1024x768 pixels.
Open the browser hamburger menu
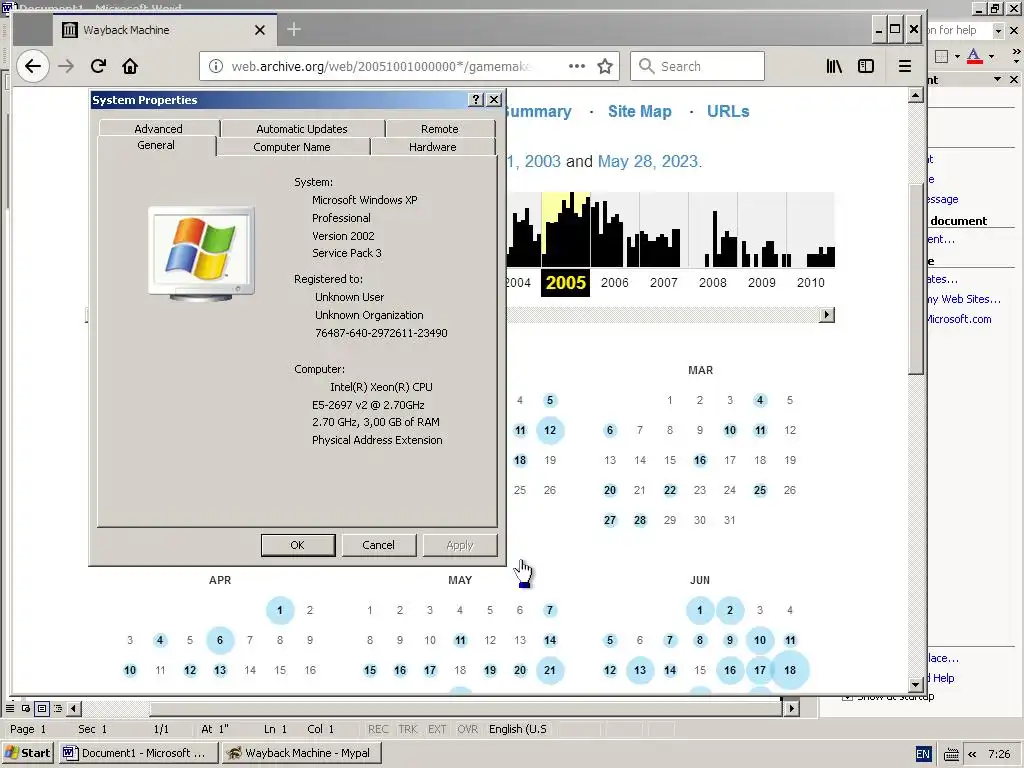click(904, 66)
